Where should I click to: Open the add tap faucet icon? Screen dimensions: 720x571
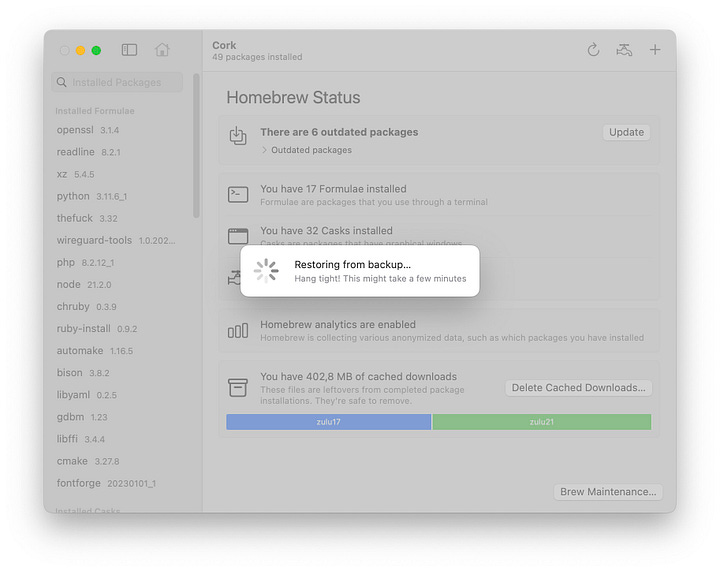[x=624, y=50]
